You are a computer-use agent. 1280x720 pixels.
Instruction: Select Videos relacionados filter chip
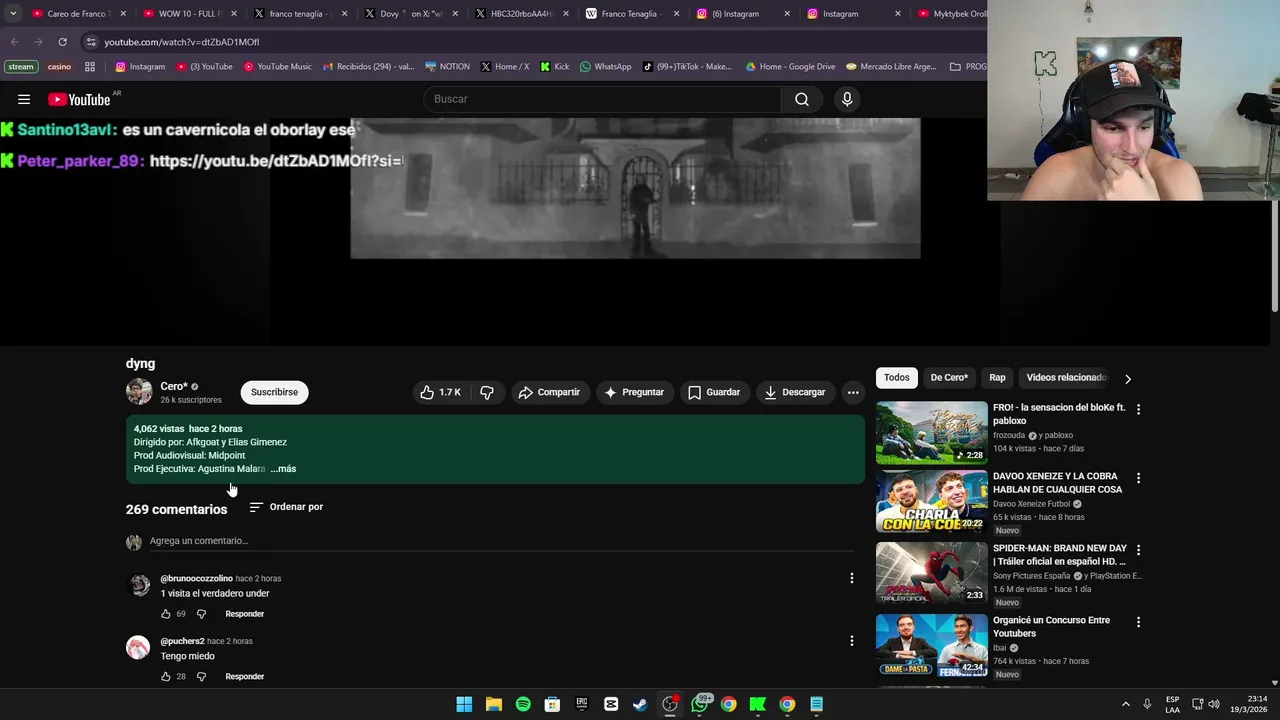[x=1066, y=378]
